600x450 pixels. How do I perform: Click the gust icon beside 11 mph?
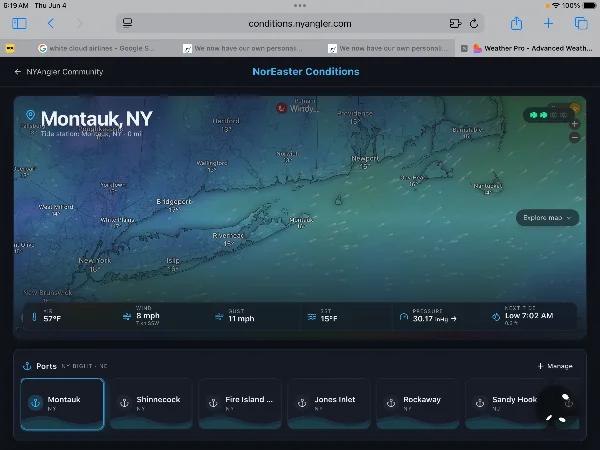pos(219,317)
